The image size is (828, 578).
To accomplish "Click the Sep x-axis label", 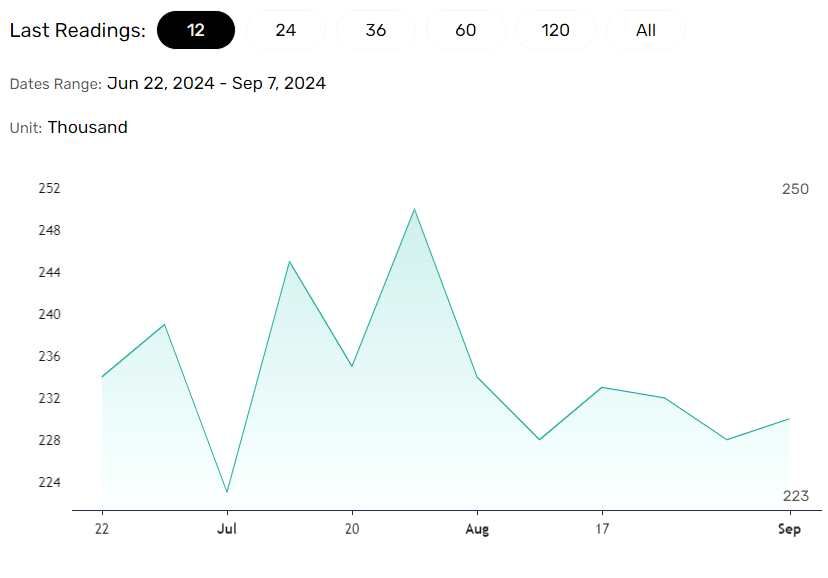I will pos(789,529).
